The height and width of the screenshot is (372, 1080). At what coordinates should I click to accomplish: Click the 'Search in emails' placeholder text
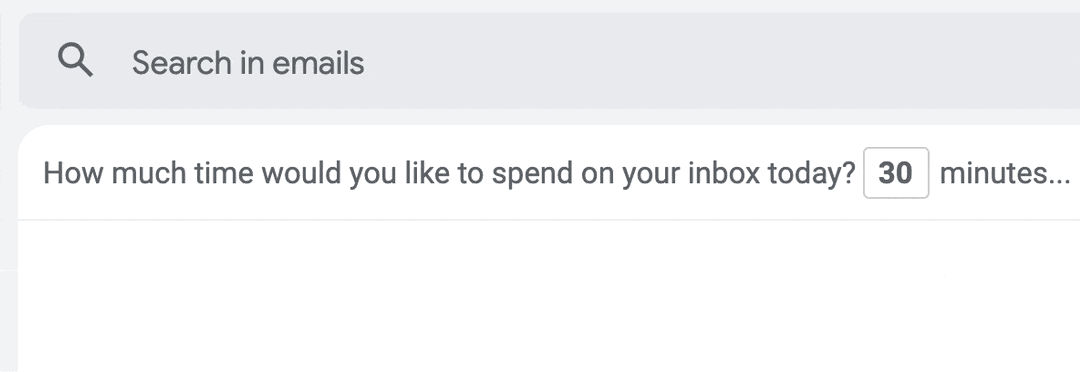(x=248, y=63)
